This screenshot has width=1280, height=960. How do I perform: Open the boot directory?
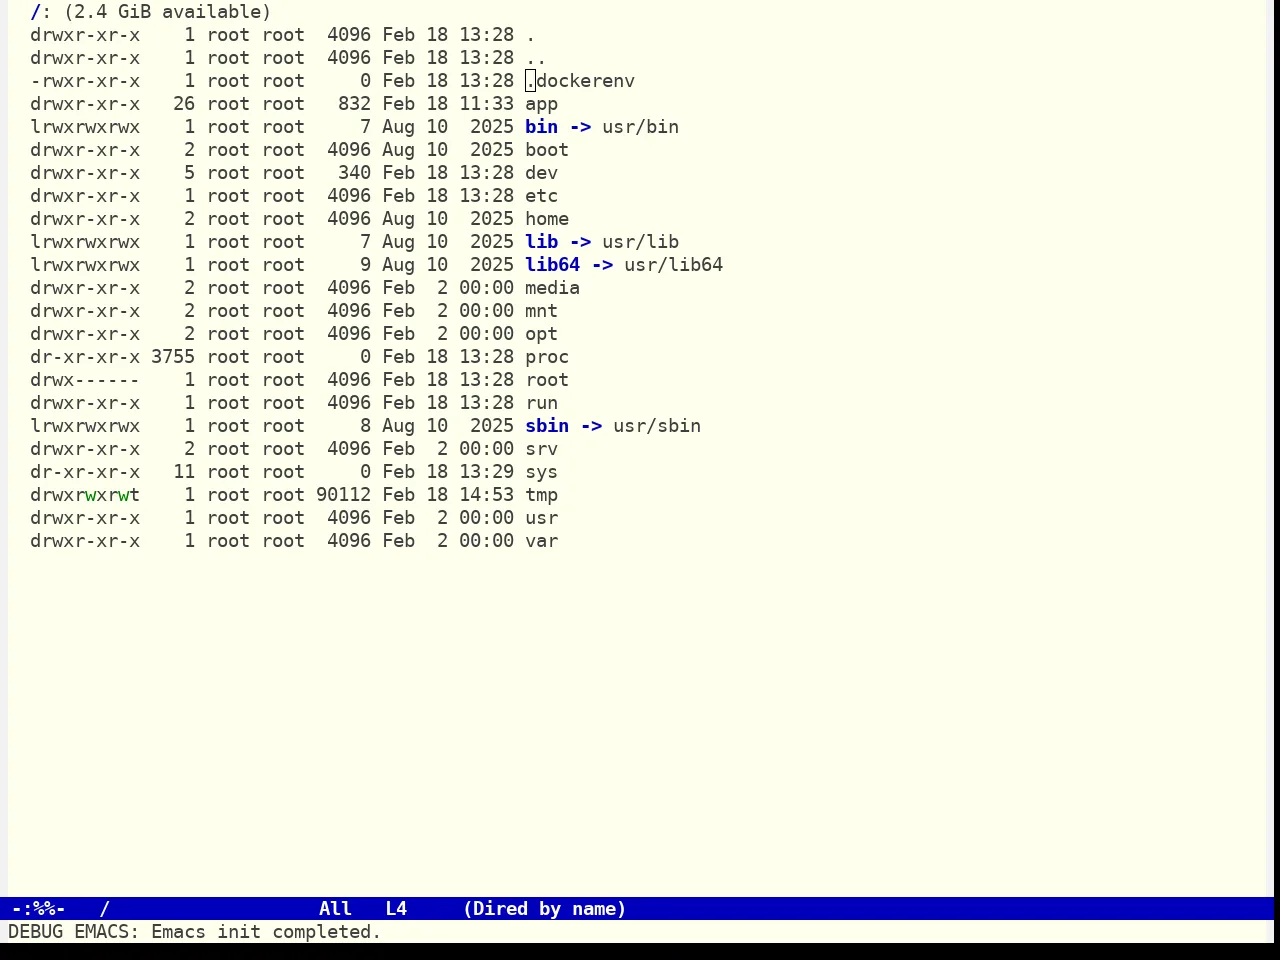pos(547,150)
